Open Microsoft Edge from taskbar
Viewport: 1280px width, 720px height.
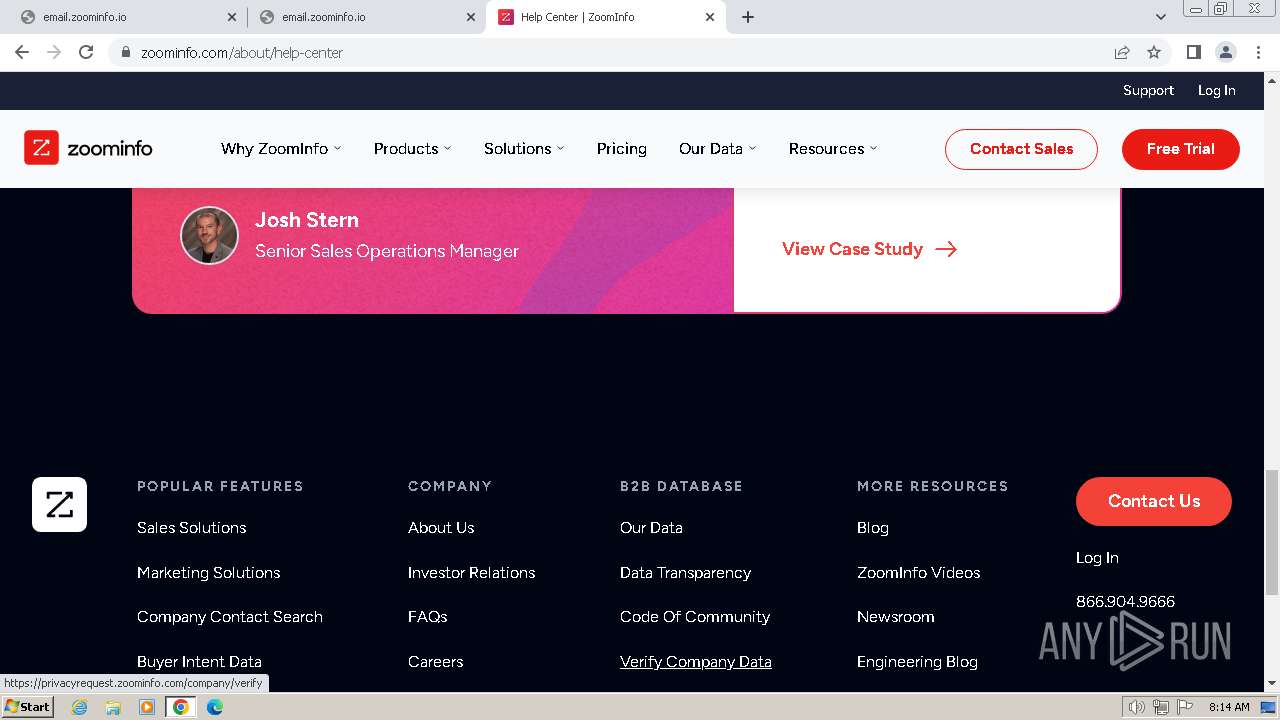215,707
